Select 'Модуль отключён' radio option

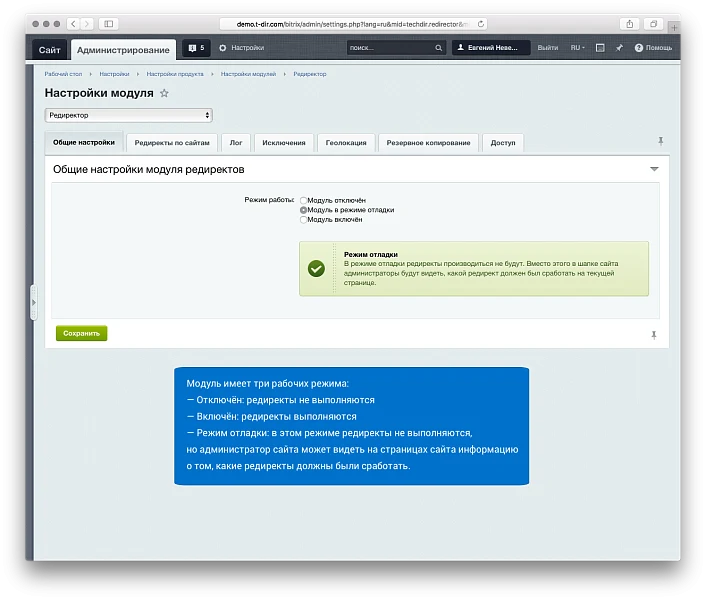[303, 200]
